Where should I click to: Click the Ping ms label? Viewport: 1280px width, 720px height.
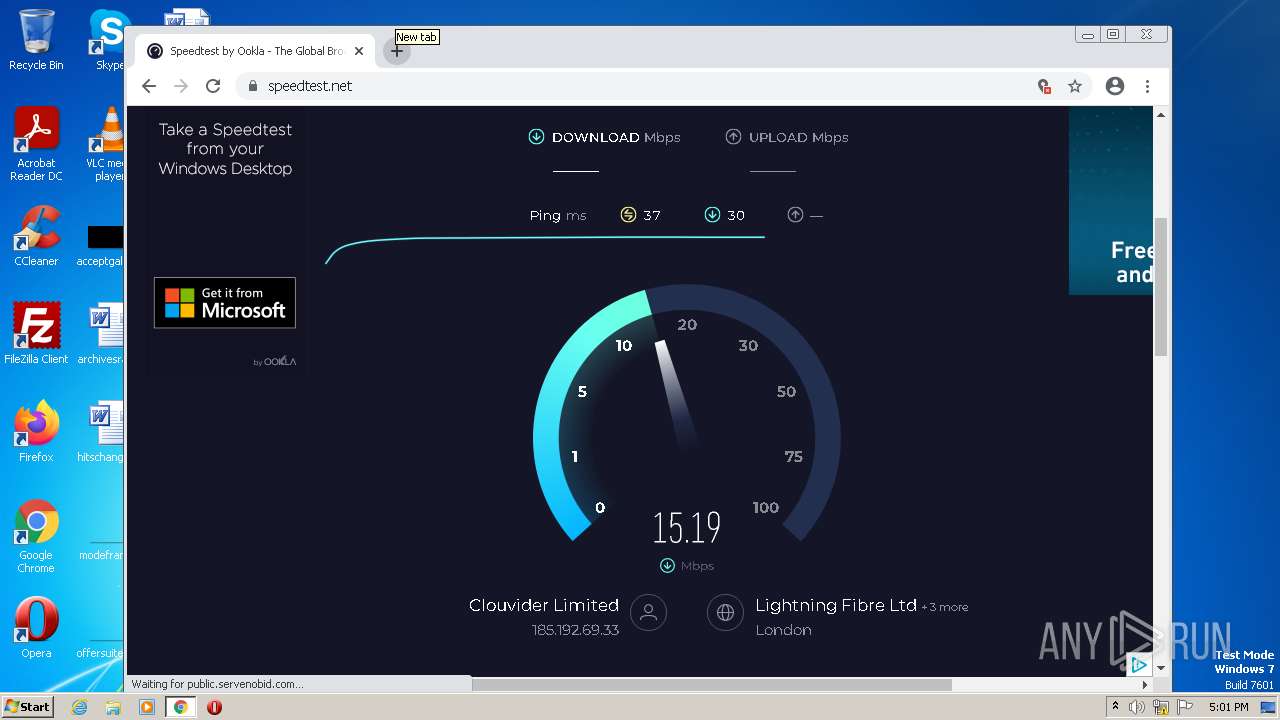tap(558, 215)
